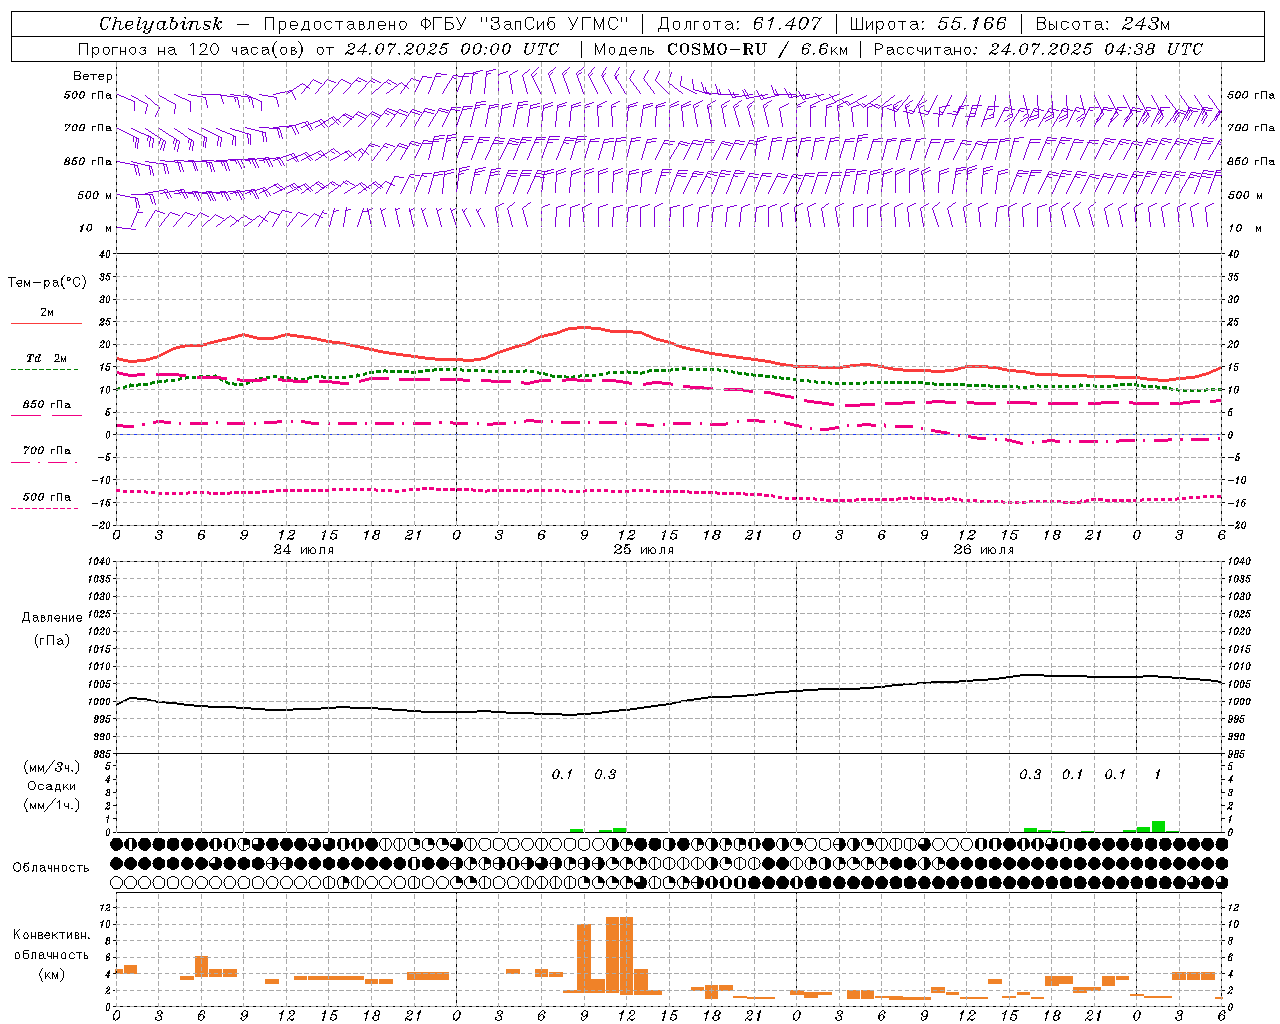This screenshot has height=1024, width=1280.
Task: Select the '25 июля' date label
Action: pyautogui.click(x=644, y=550)
